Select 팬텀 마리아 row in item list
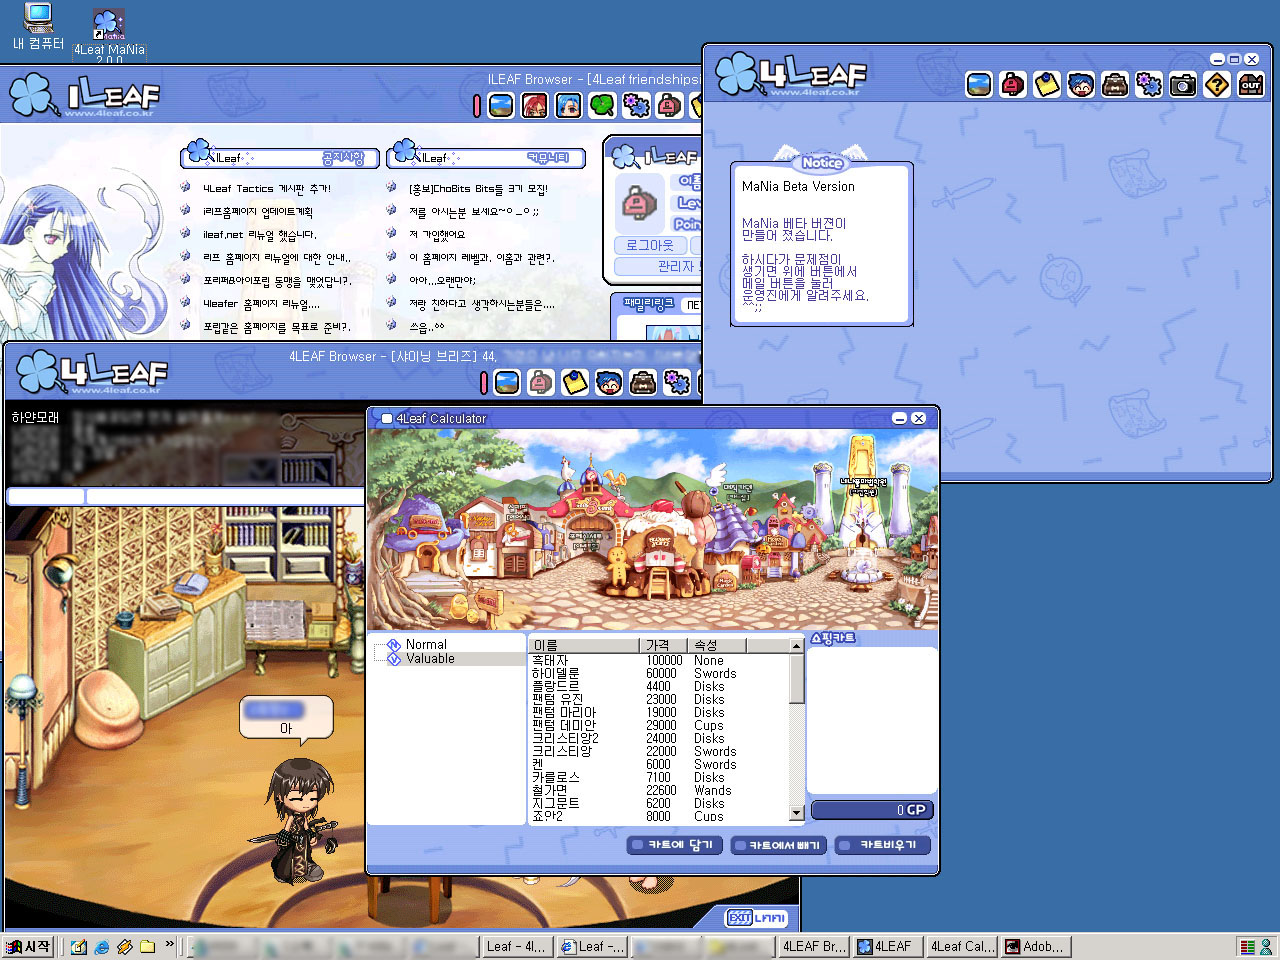 pos(659,713)
